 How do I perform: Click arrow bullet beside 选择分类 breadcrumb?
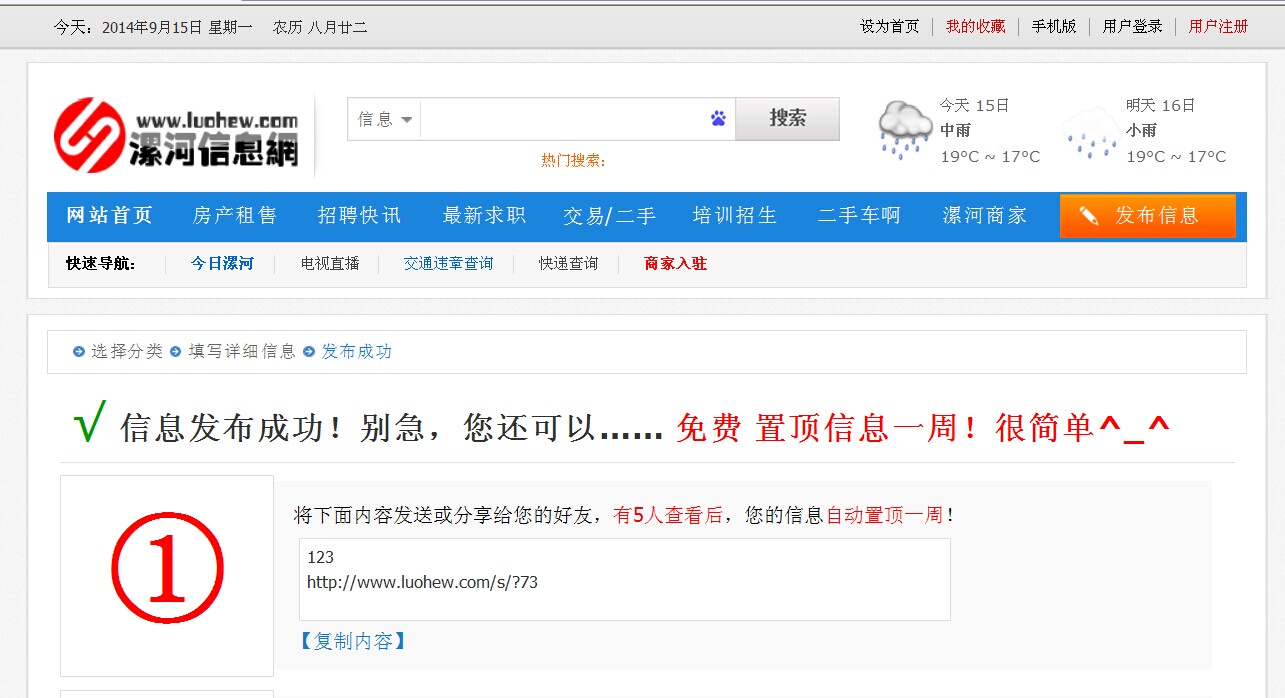(x=78, y=352)
